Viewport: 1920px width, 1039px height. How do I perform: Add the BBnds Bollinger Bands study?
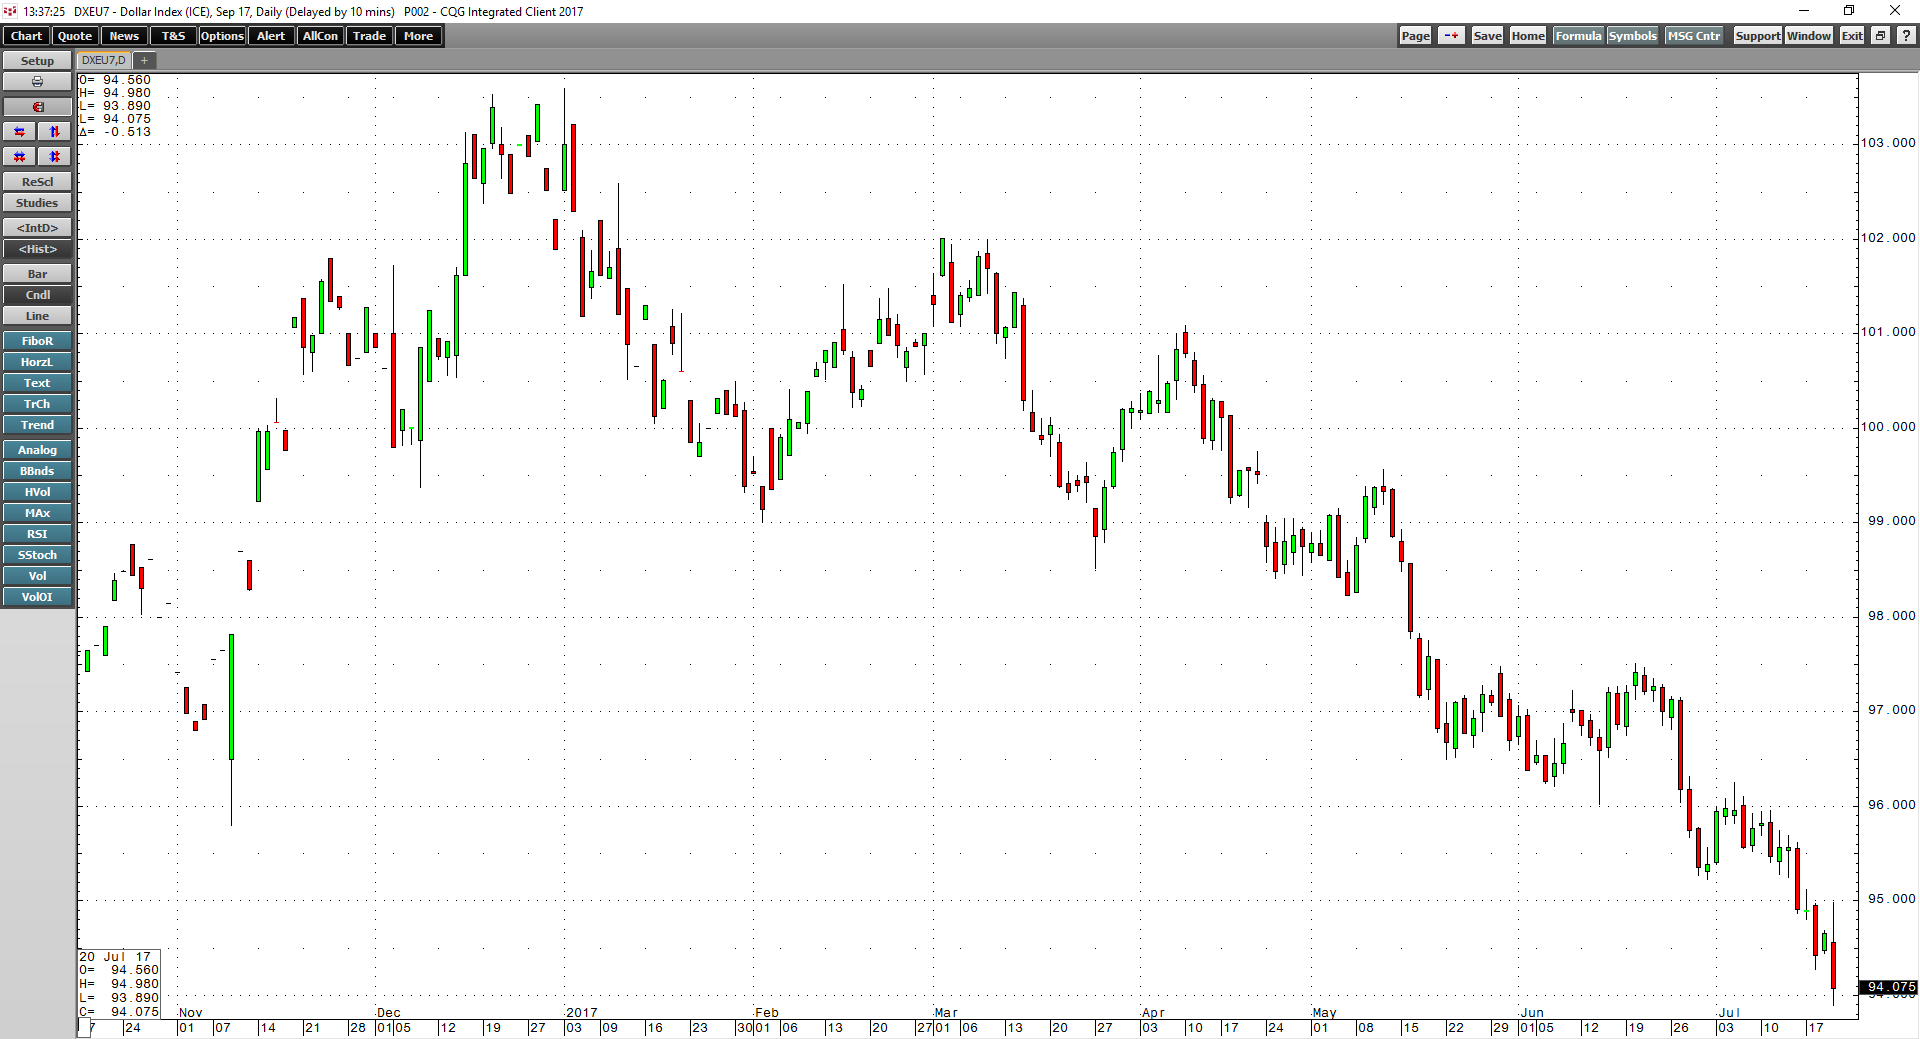coord(37,471)
